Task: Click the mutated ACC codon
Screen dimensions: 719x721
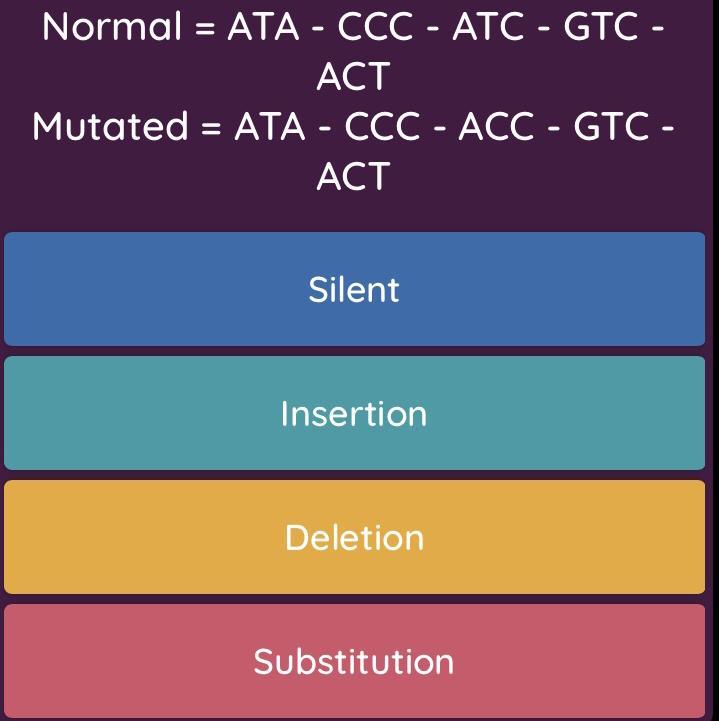Action: click(496, 126)
